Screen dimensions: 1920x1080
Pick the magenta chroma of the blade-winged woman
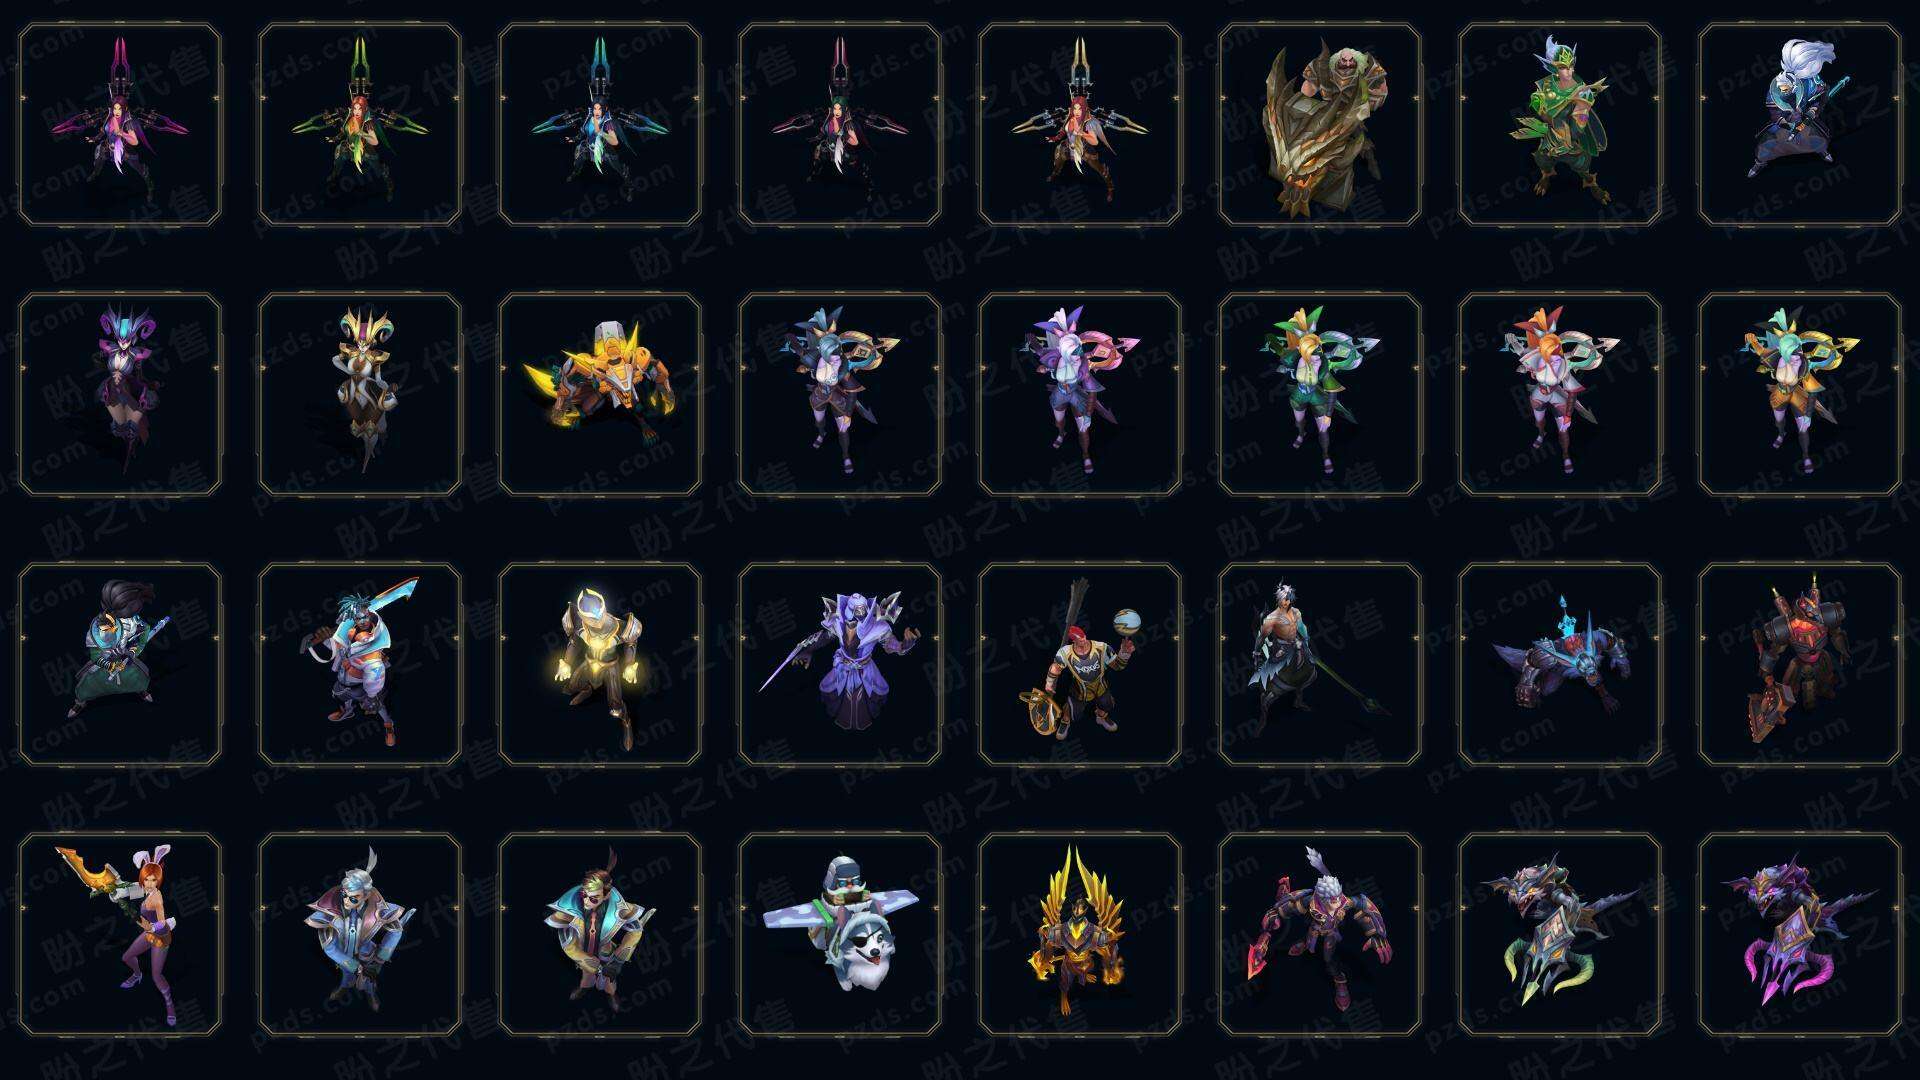(x=120, y=125)
